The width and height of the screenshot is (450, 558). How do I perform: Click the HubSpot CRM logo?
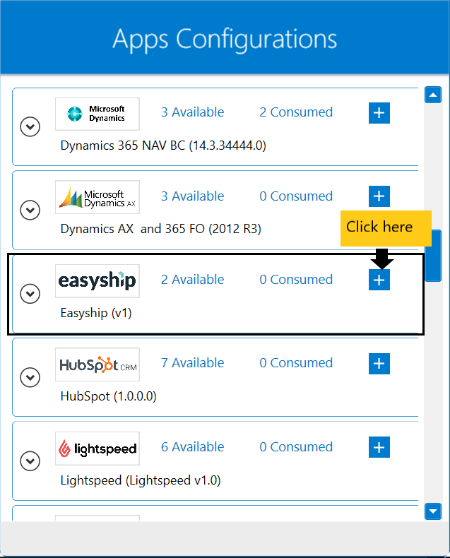point(97,365)
